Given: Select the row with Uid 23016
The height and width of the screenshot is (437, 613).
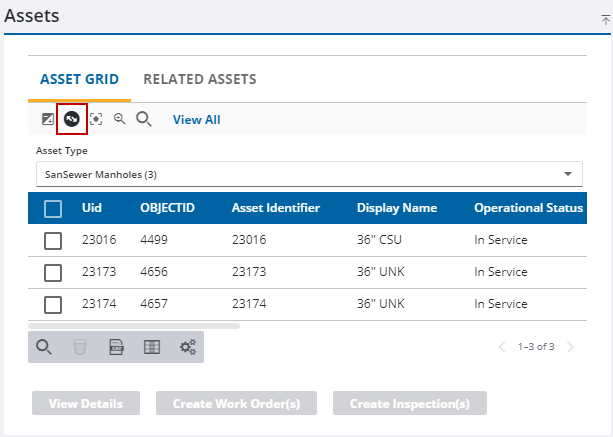Looking at the screenshot, I should click(53, 241).
